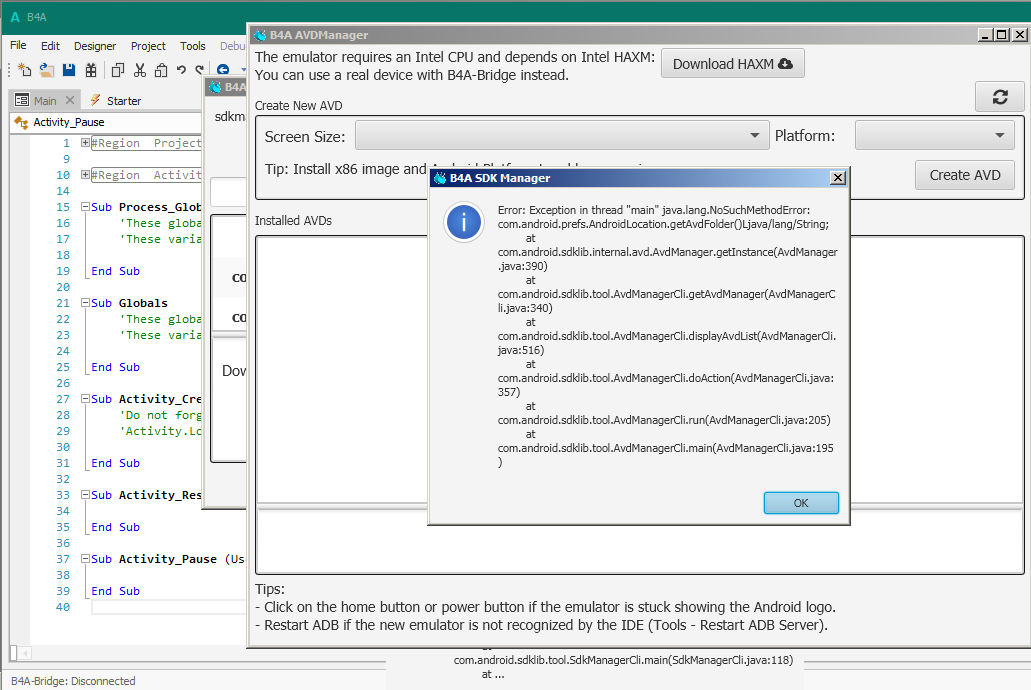
Task: Click the 'End Sub' text on line 39
Action: coord(116,591)
